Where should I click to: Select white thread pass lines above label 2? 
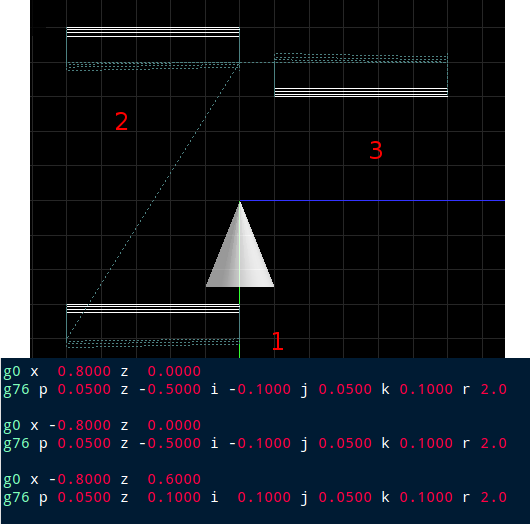pyautogui.click(x=153, y=32)
